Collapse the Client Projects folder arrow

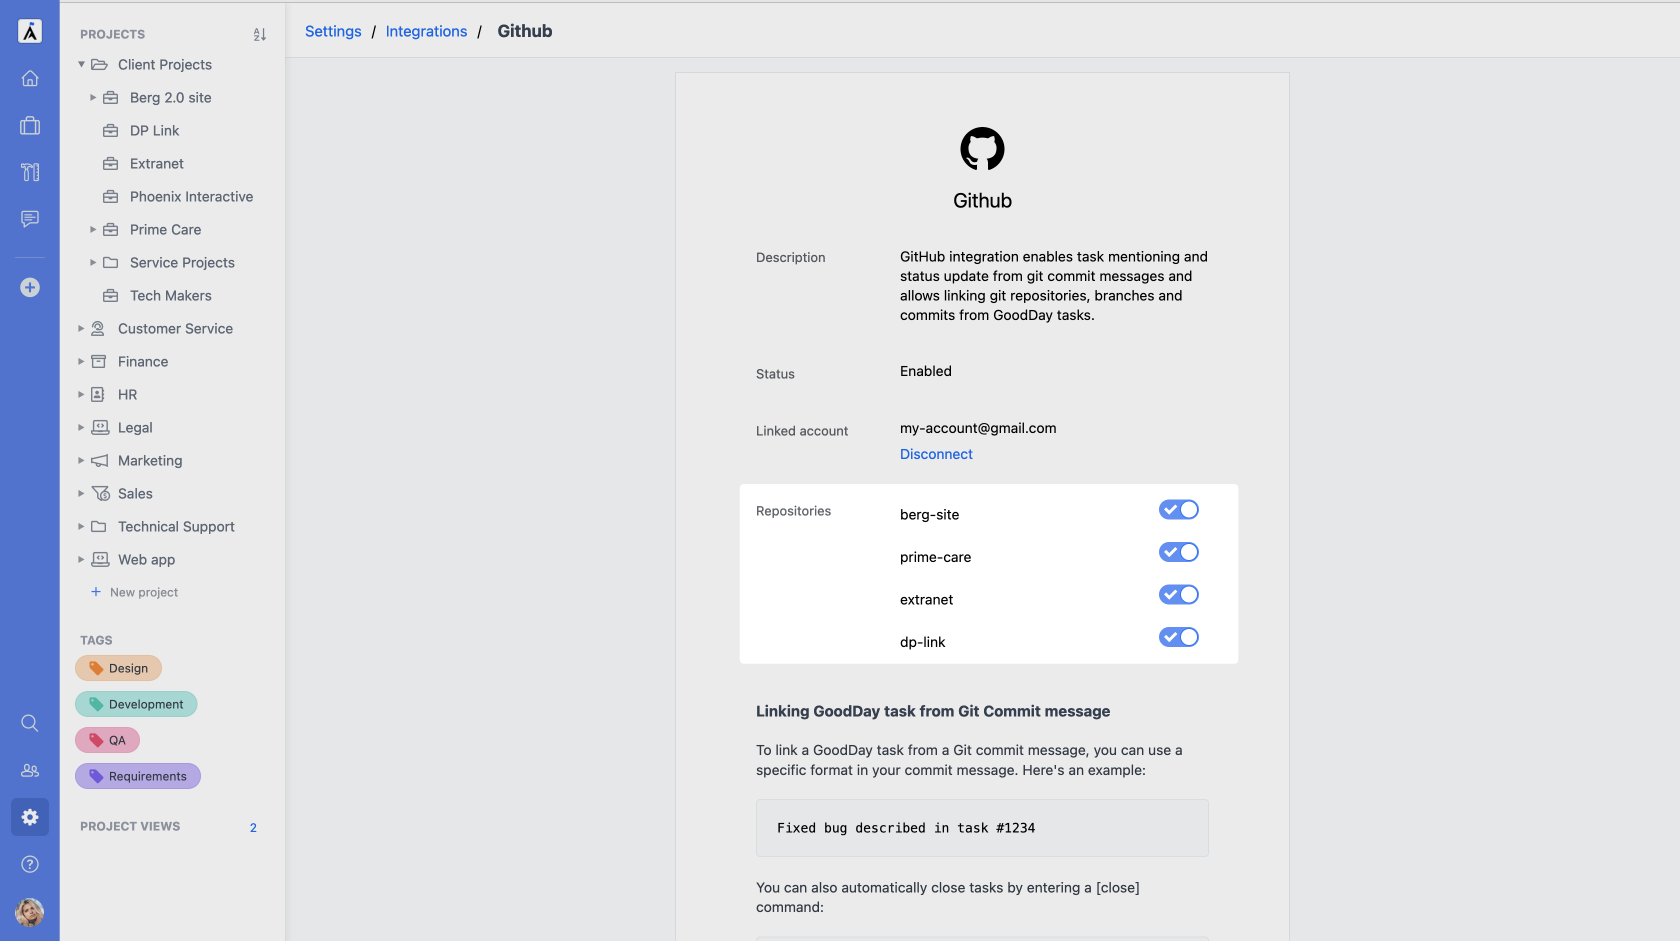(81, 64)
